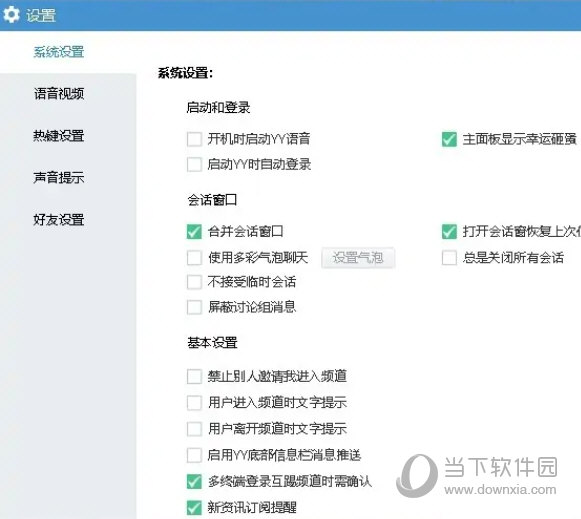The width and height of the screenshot is (581, 519).
Task: Click the 基本设置 section heading
Action: coord(212,343)
